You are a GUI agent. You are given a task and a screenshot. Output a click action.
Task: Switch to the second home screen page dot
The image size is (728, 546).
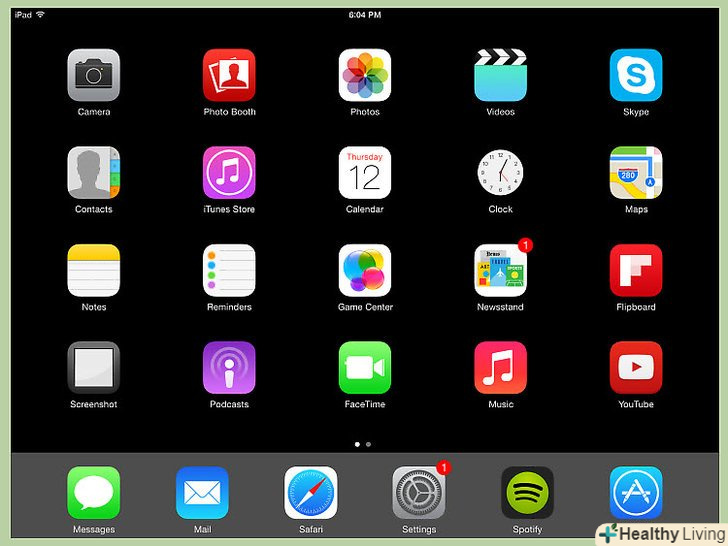pos(368,444)
